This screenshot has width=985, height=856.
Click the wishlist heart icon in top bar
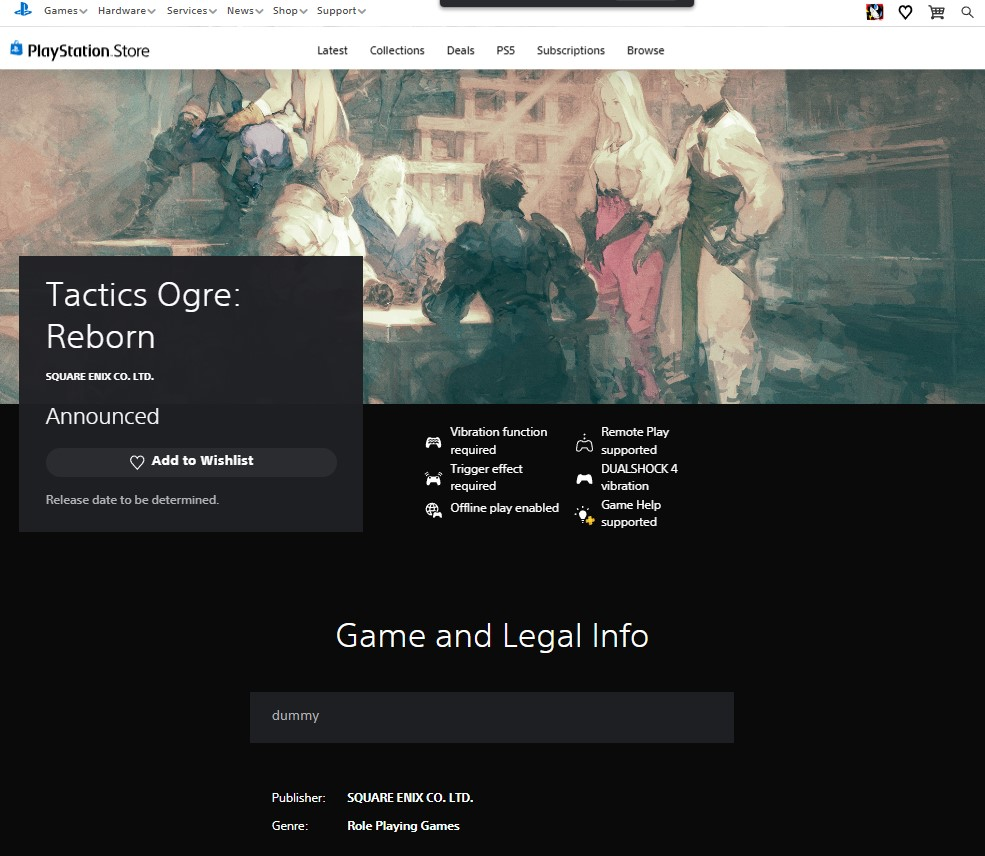pyautogui.click(x=905, y=12)
